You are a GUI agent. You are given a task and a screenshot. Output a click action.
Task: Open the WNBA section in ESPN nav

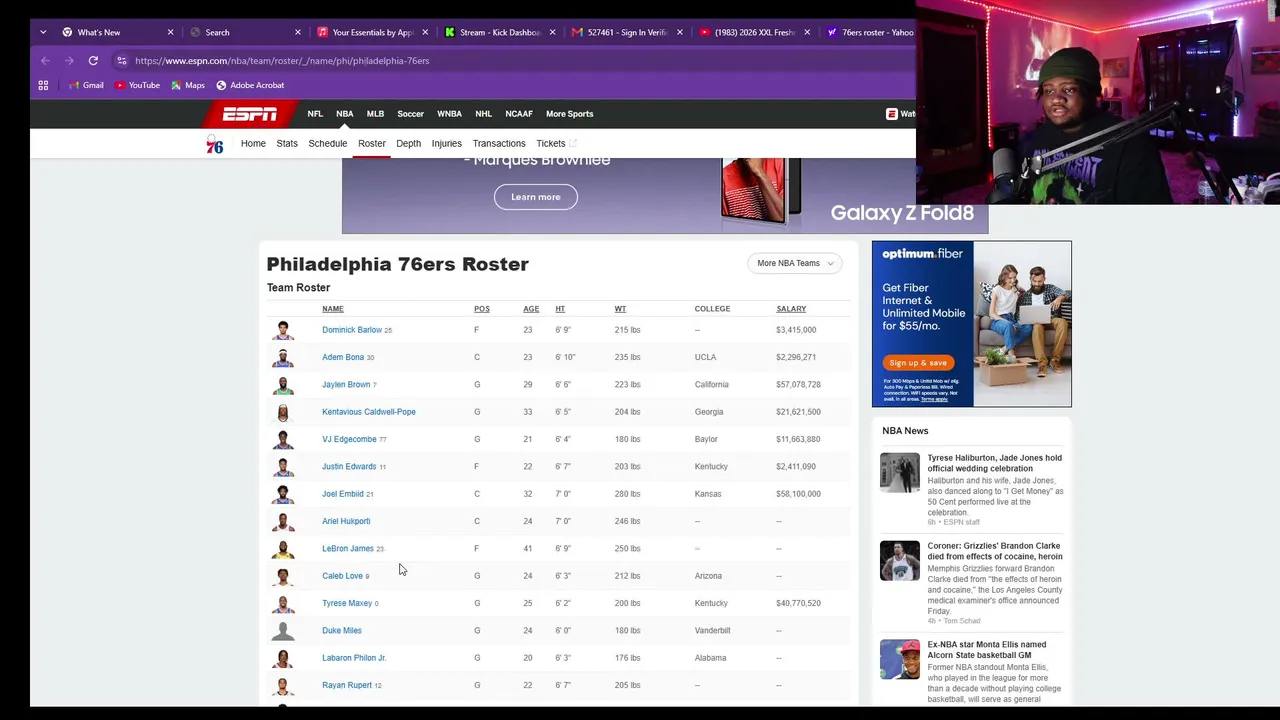coord(450,114)
